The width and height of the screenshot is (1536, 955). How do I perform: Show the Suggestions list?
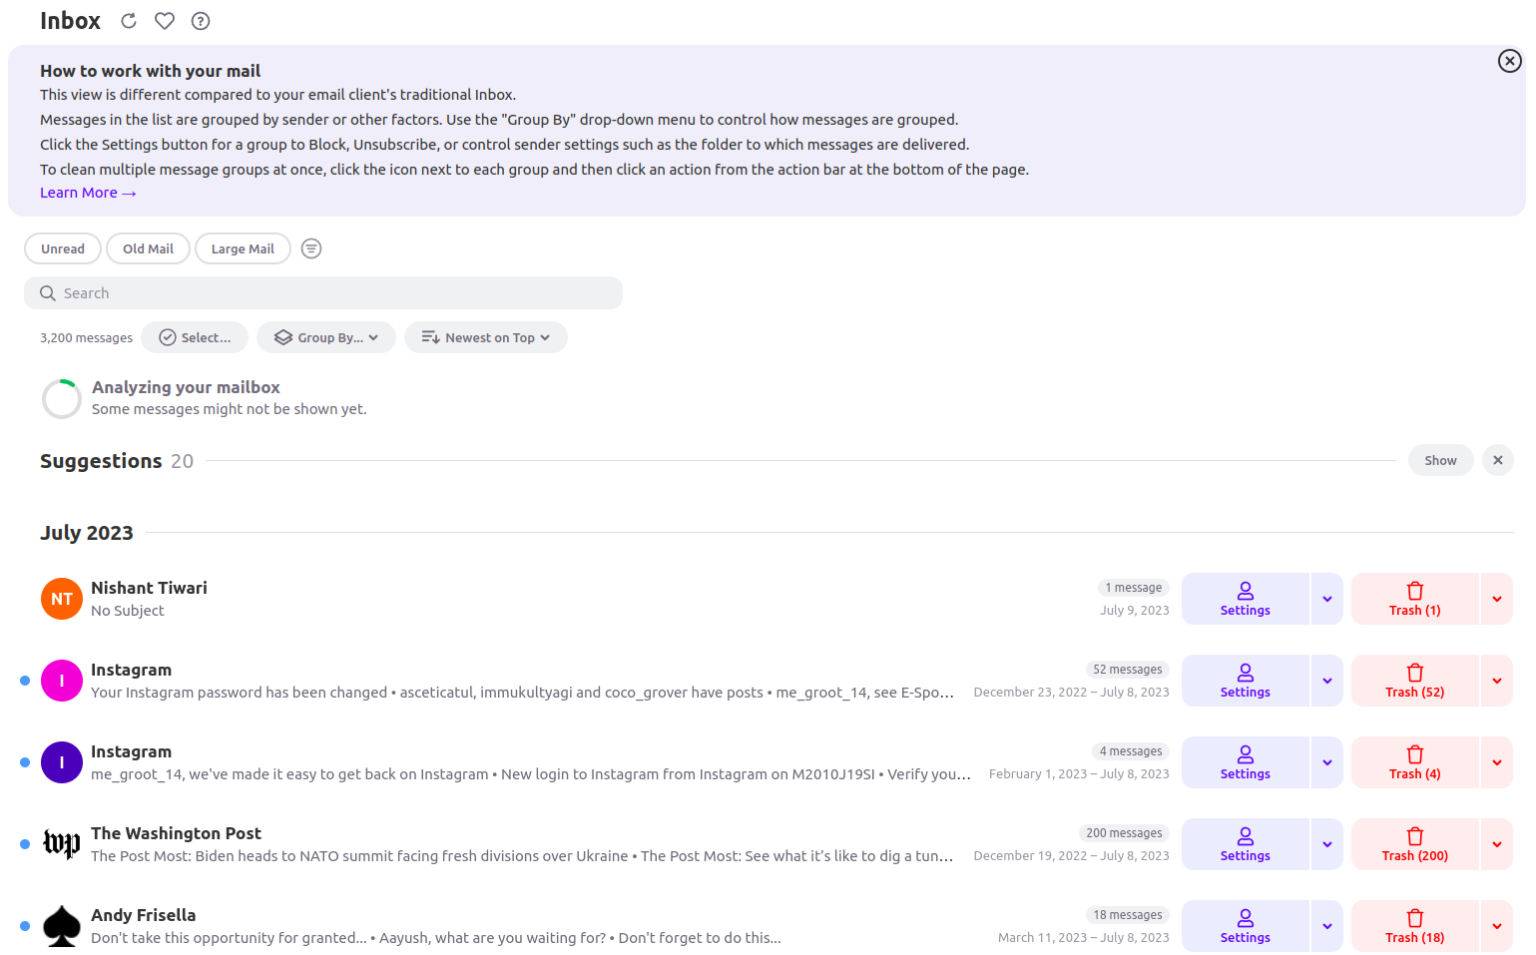point(1440,460)
